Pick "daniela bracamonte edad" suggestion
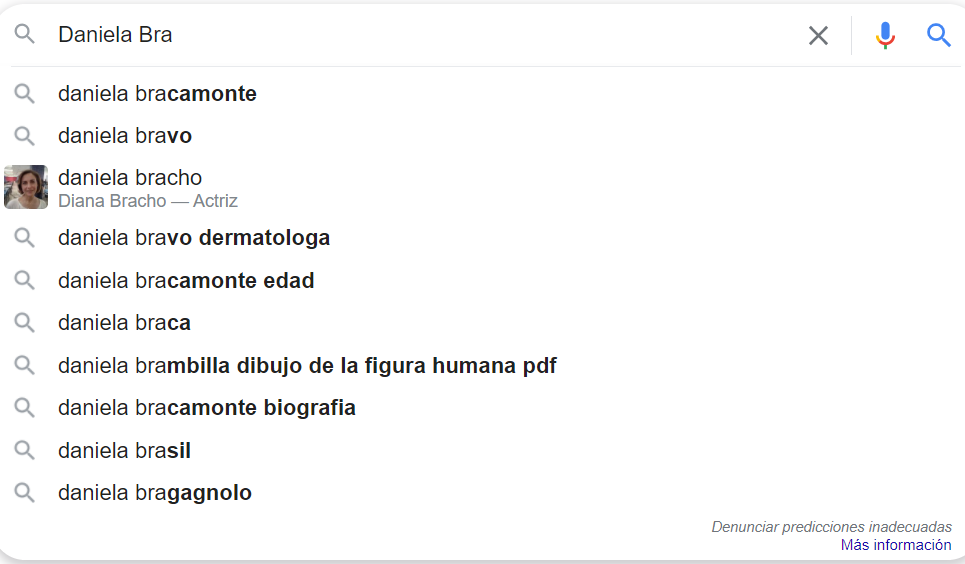965x564 pixels. [x=186, y=281]
